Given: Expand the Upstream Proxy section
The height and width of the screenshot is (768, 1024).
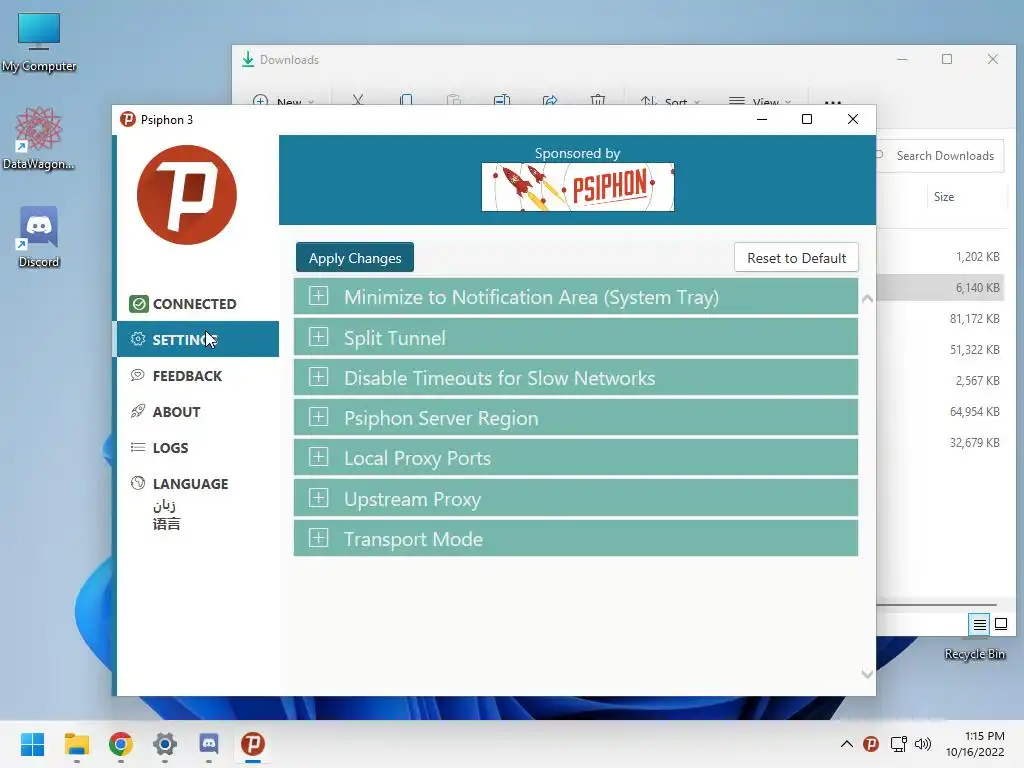Looking at the screenshot, I should 575,499.
